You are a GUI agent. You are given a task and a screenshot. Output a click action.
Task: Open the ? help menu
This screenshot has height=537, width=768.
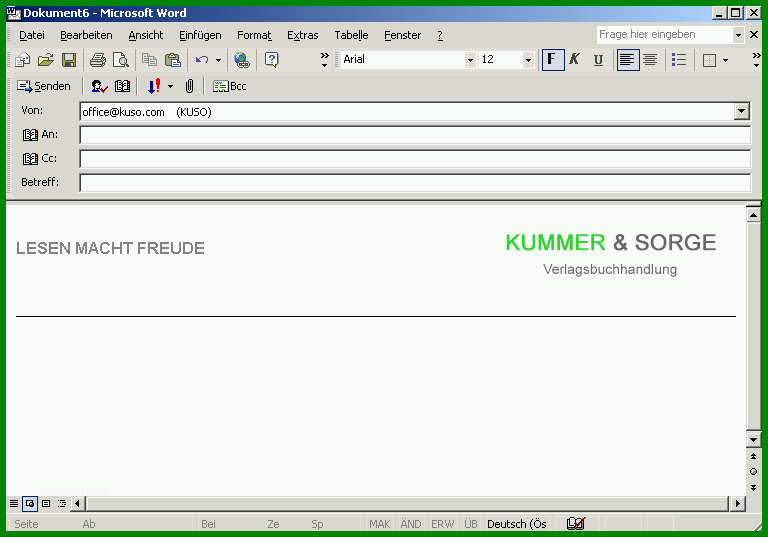(440, 35)
